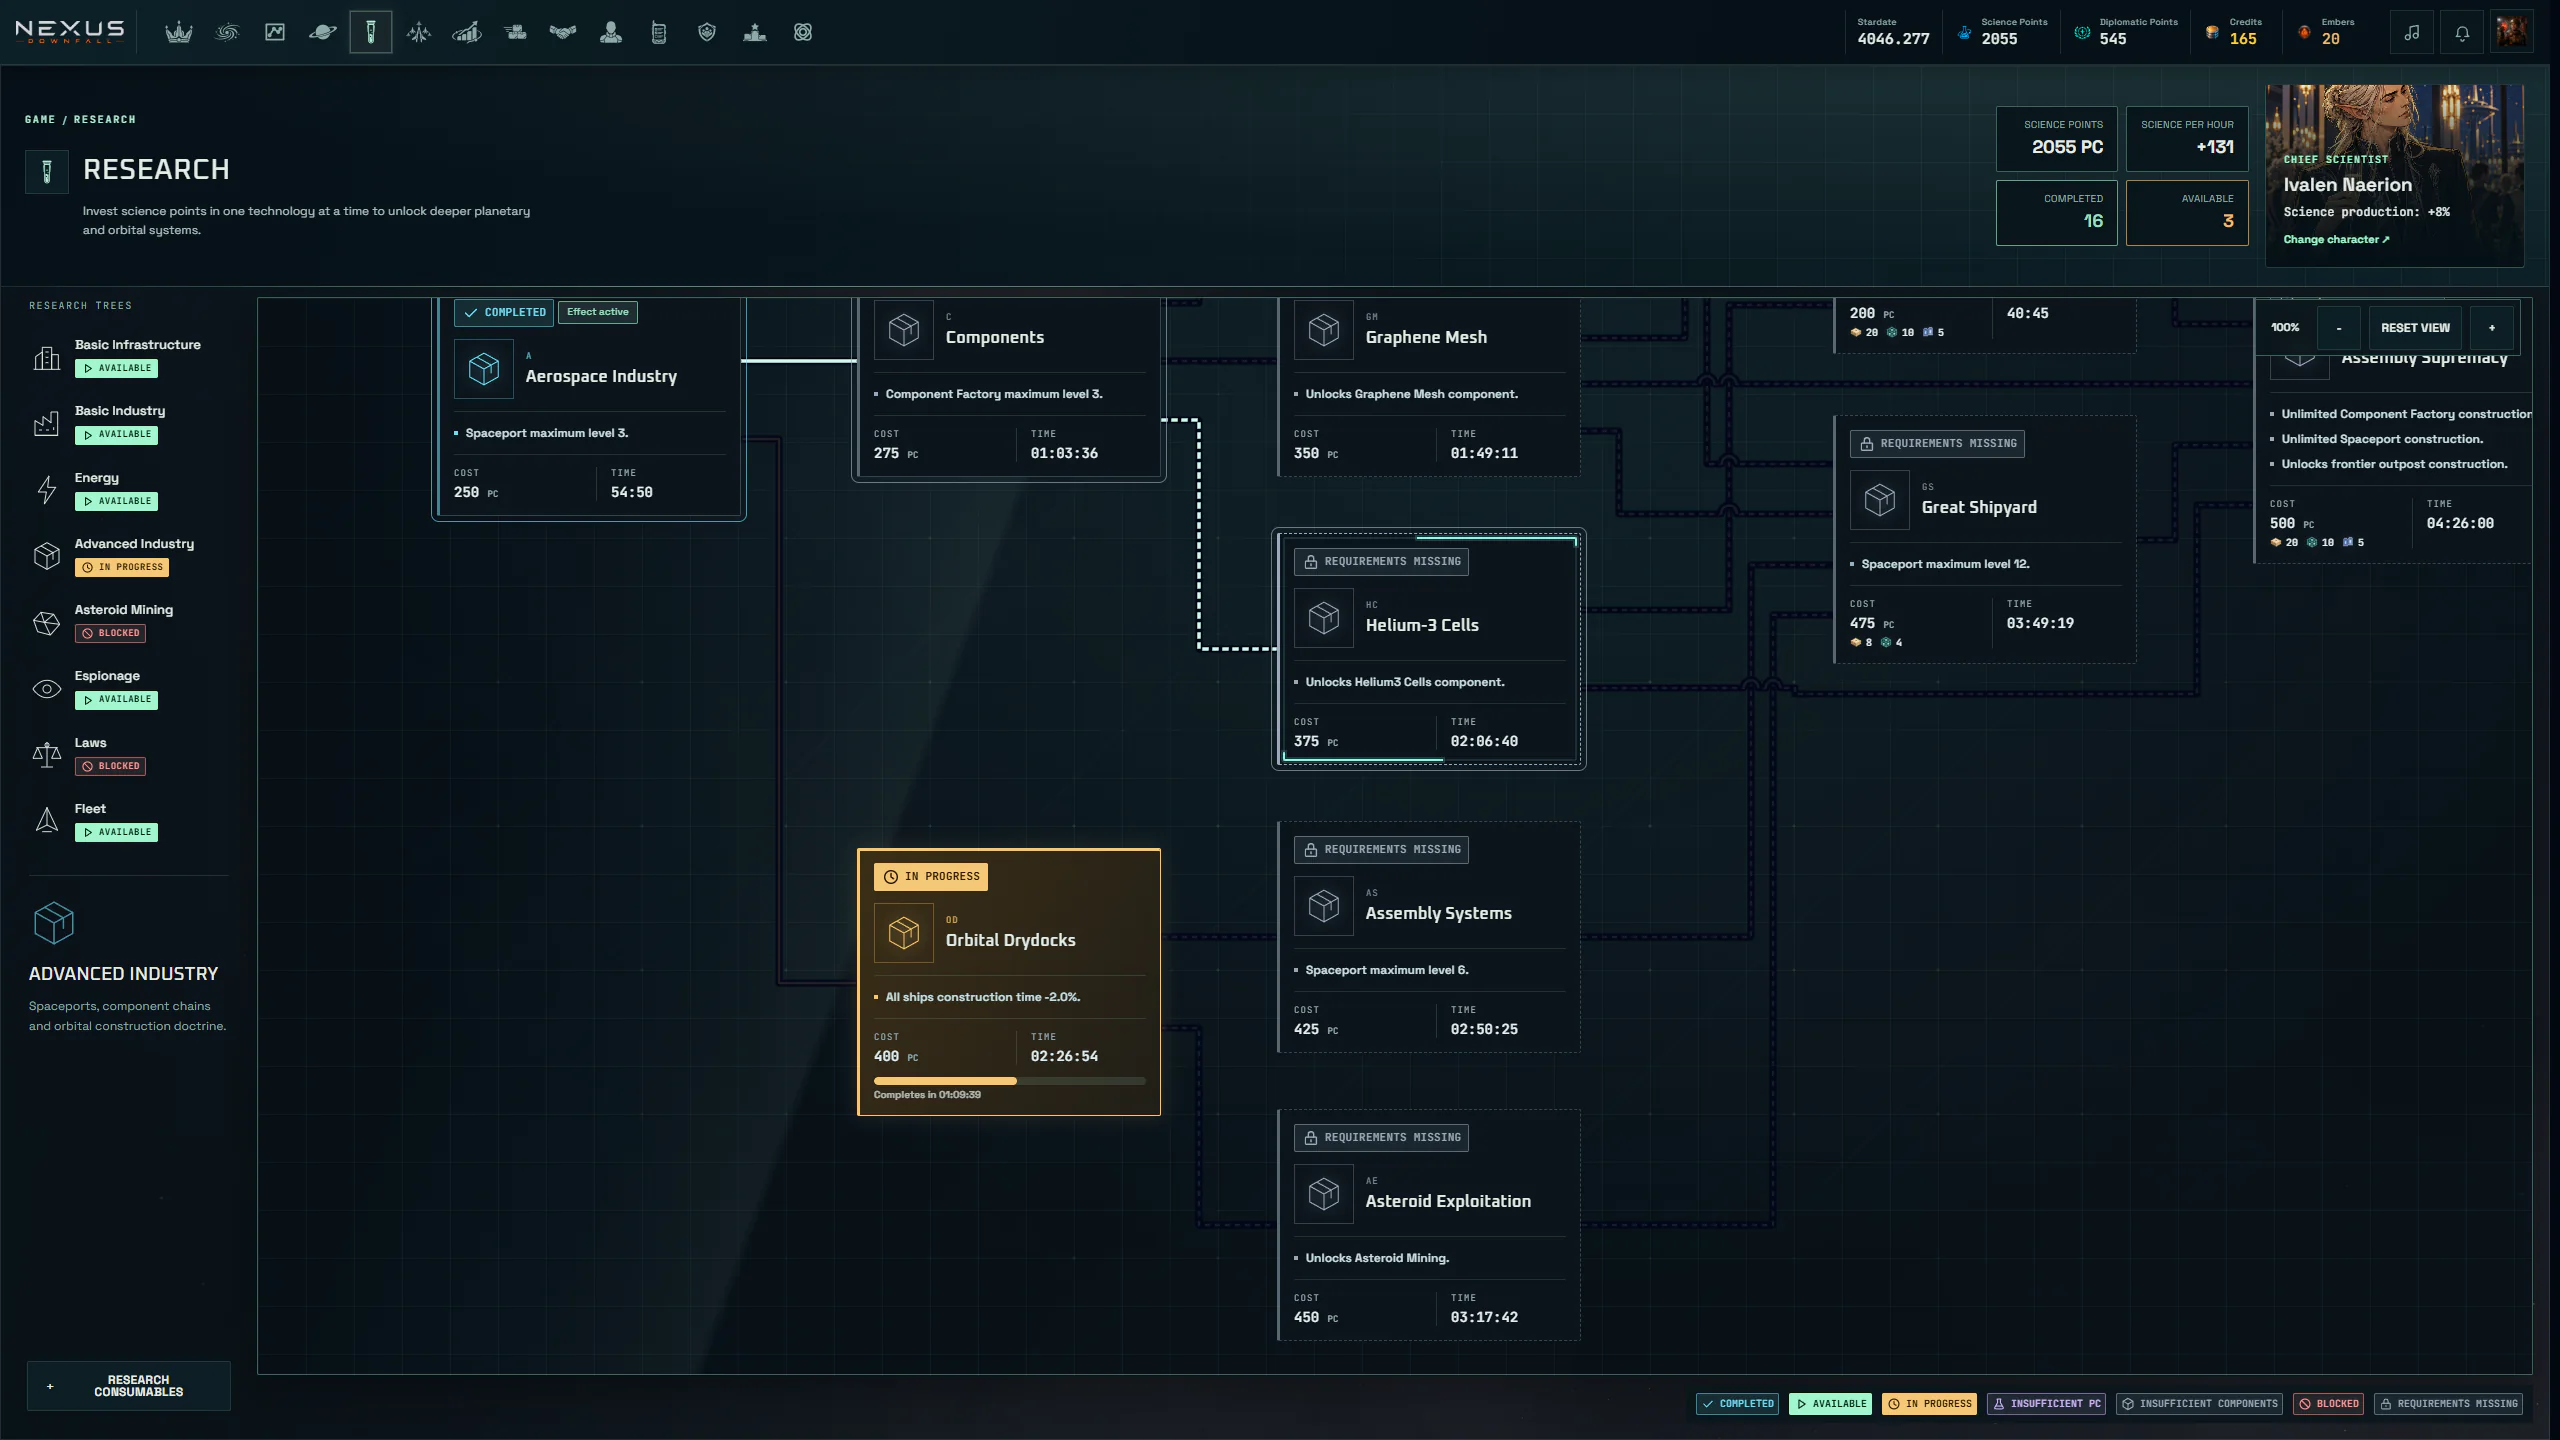Toggle the Insufficient PC legend filter

[2046, 1404]
